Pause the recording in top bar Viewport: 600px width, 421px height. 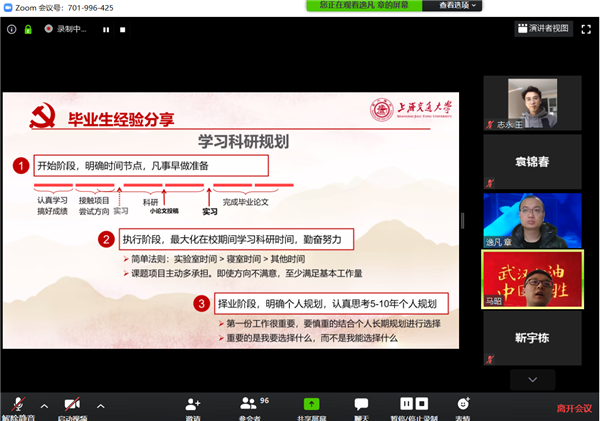pos(107,29)
